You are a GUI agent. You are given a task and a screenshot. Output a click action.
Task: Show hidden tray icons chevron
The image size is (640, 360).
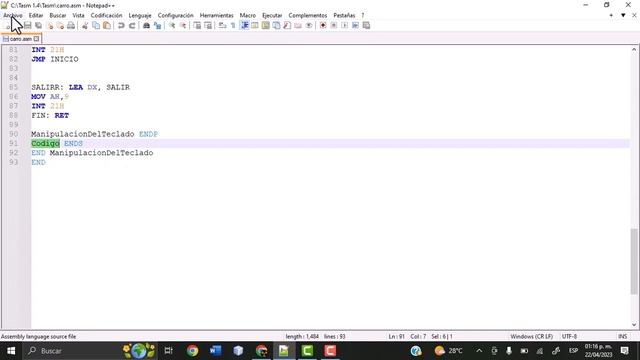[479, 351]
